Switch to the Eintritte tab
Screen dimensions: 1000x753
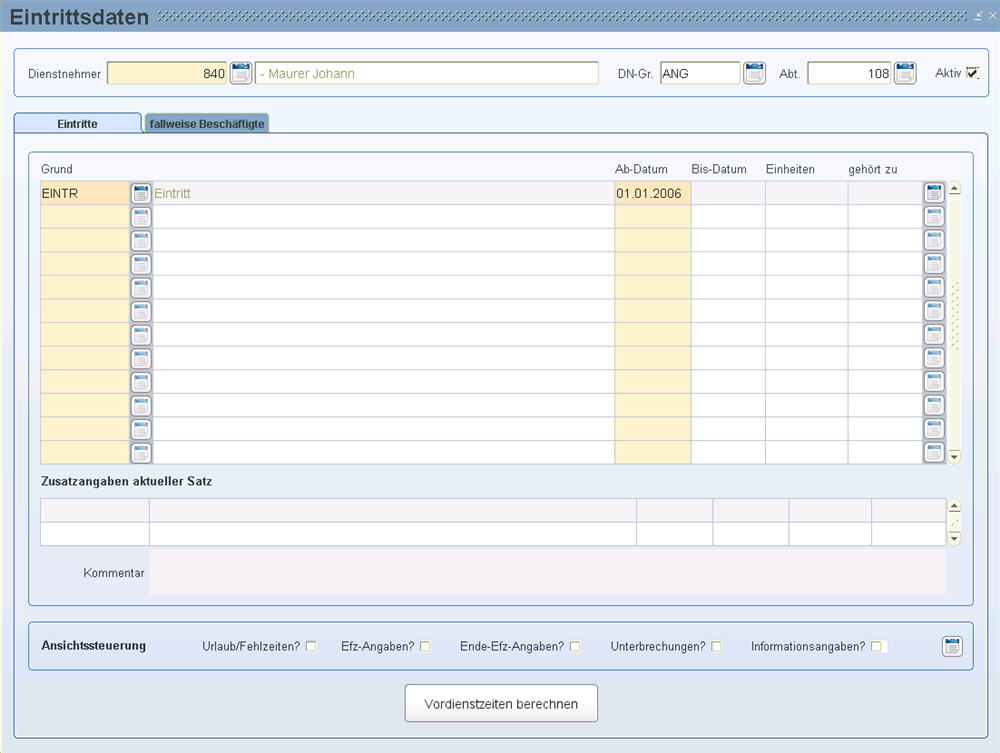click(78, 124)
